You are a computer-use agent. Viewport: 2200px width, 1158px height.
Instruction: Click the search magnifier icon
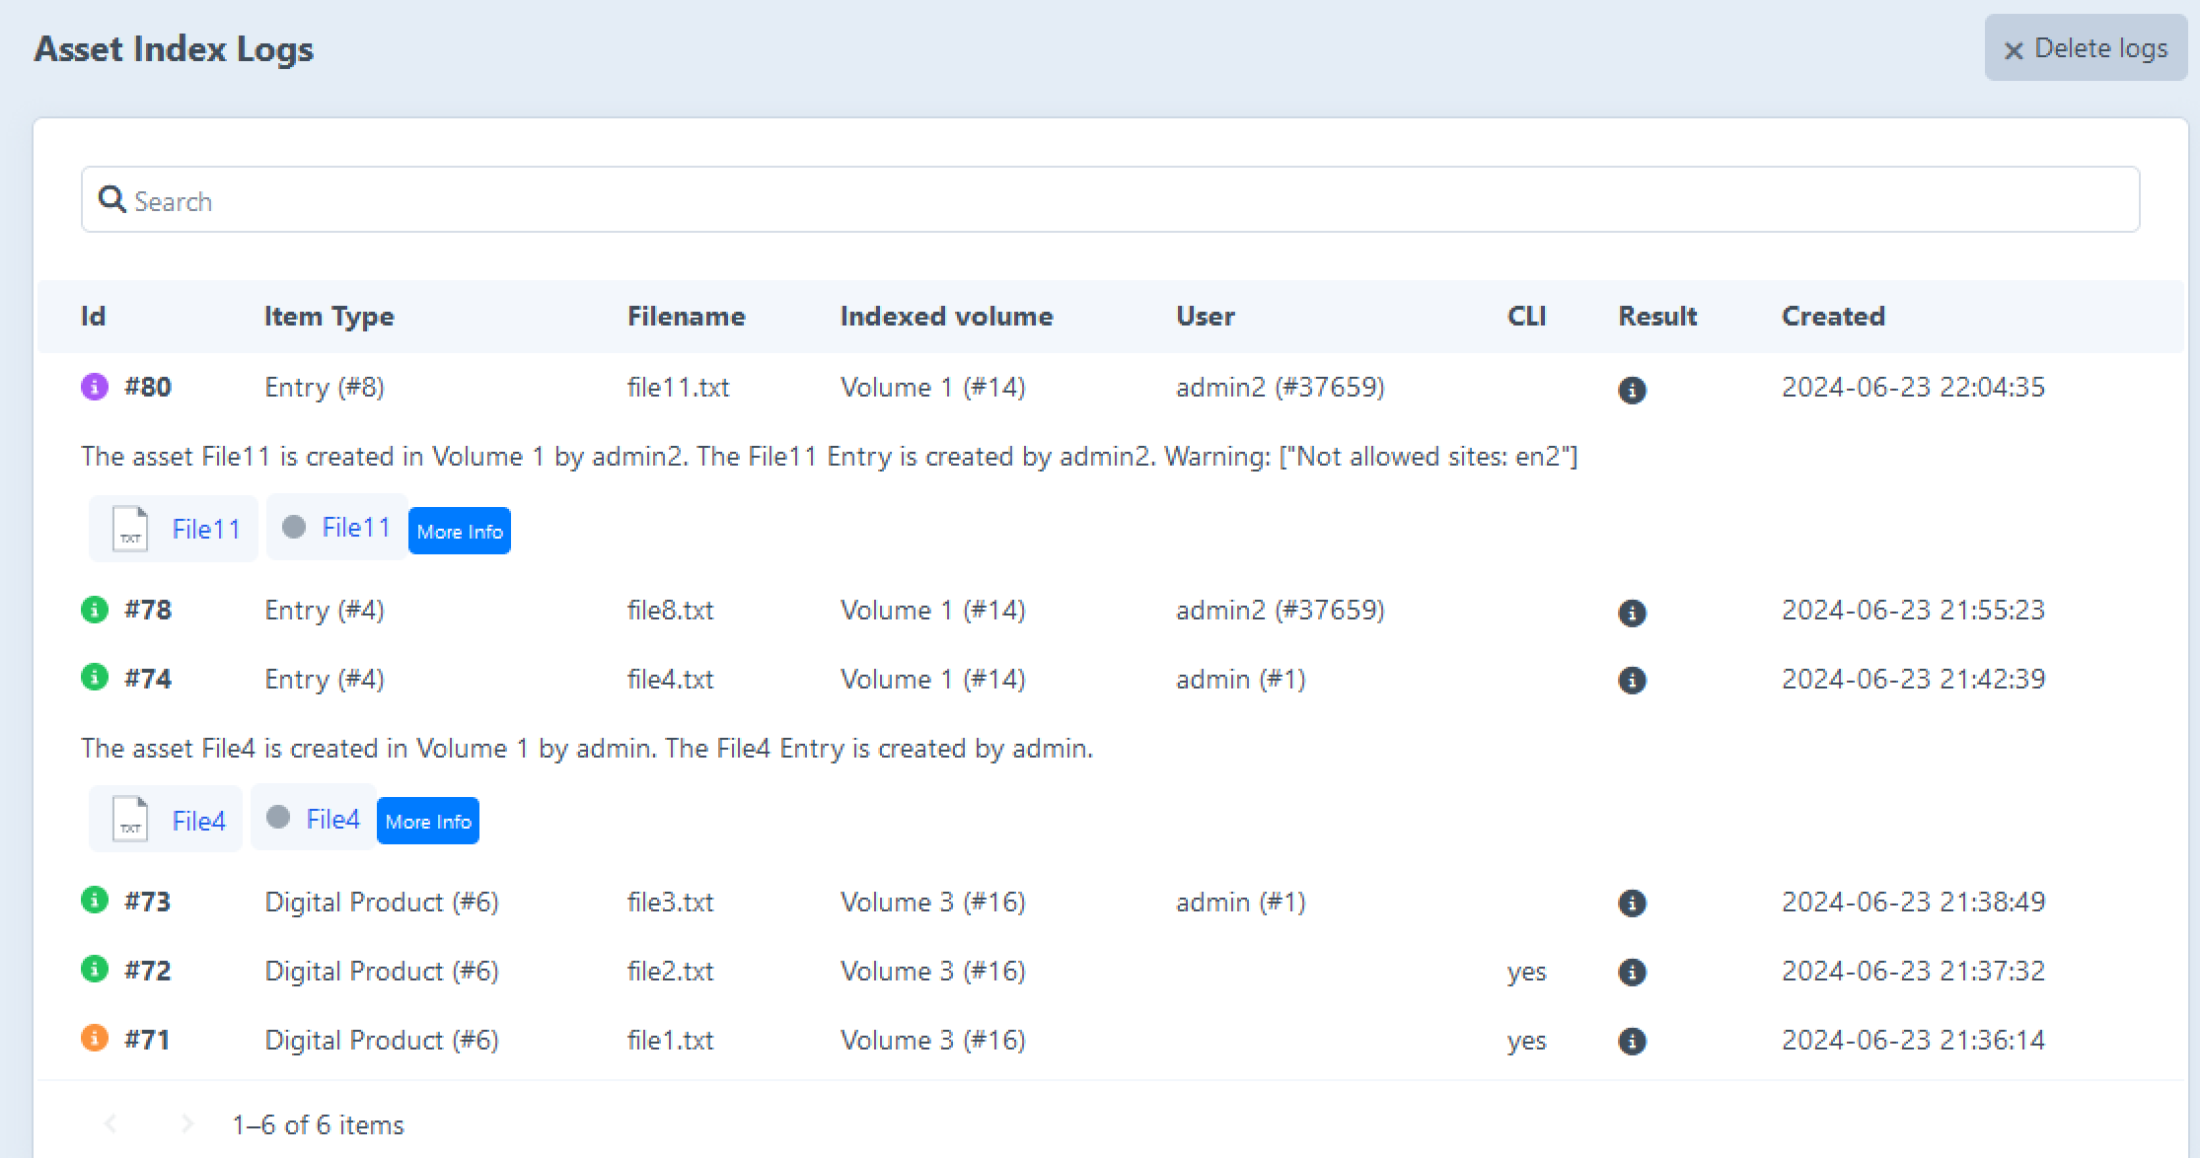coord(112,200)
